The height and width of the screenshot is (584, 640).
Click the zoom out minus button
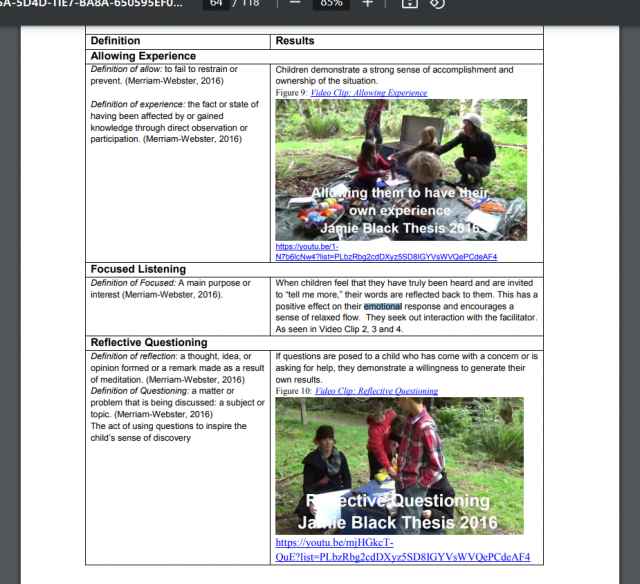[x=295, y=4]
